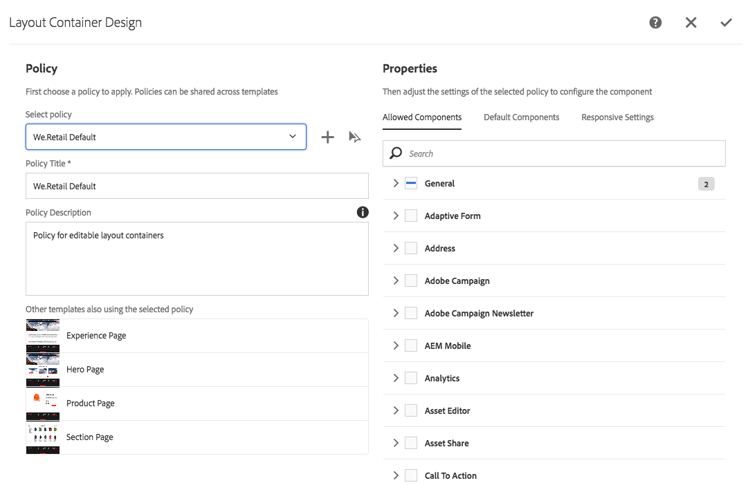Image resolution: width=750 pixels, height=485 pixels.
Task: Cancel the dialog with X icon
Action: click(x=691, y=22)
